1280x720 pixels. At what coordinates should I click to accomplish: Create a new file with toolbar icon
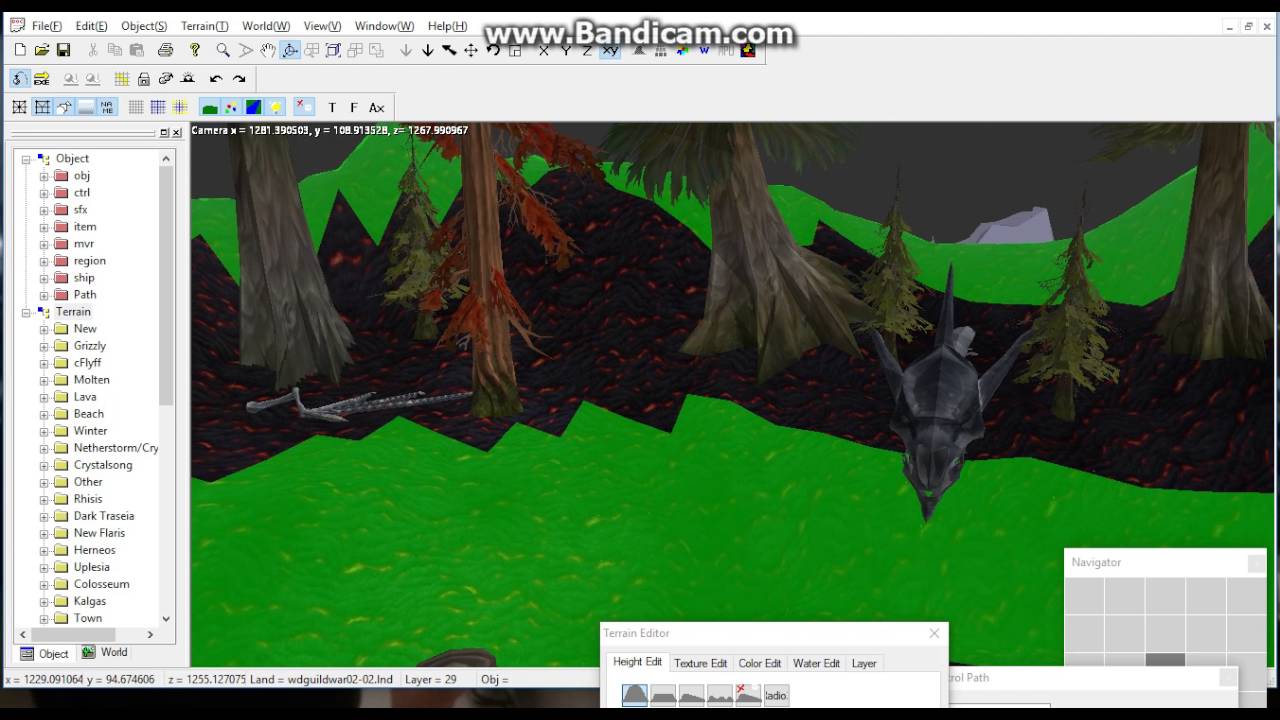coord(19,50)
